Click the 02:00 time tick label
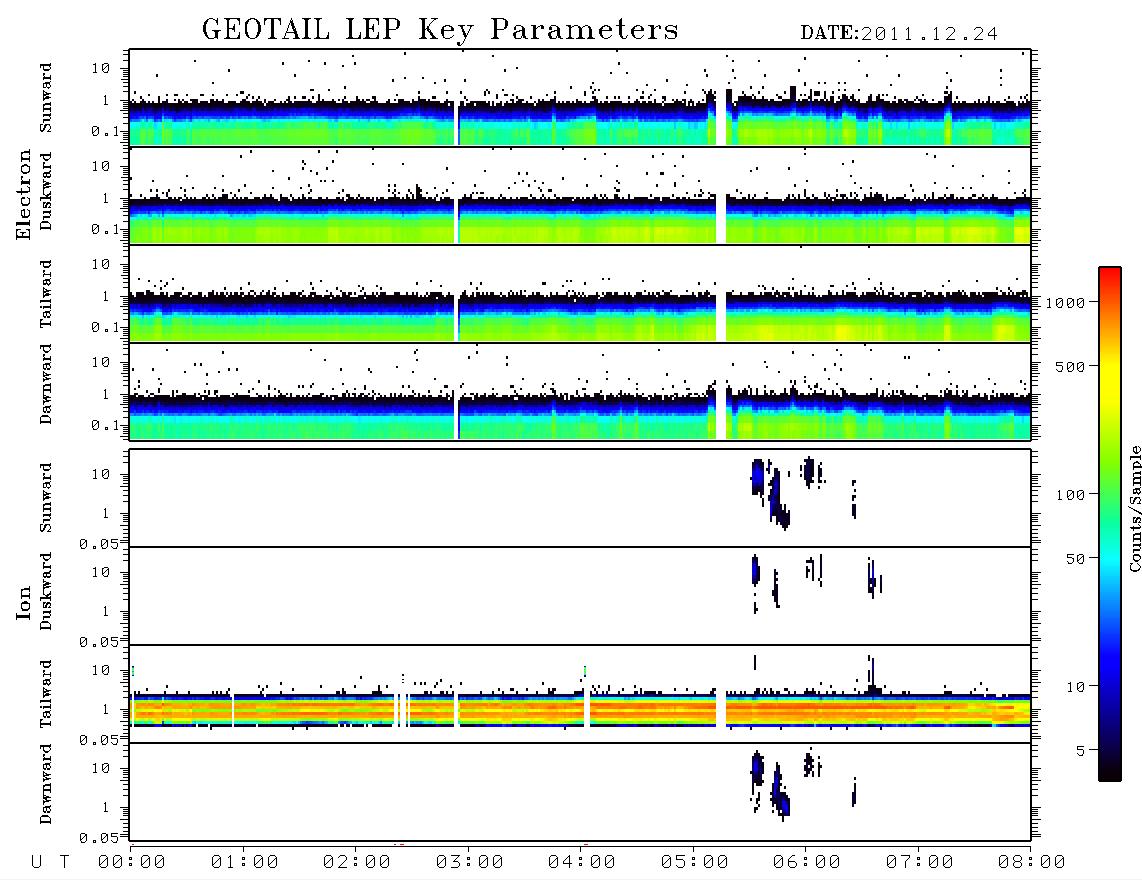The height and width of the screenshot is (880, 1142). (357, 863)
